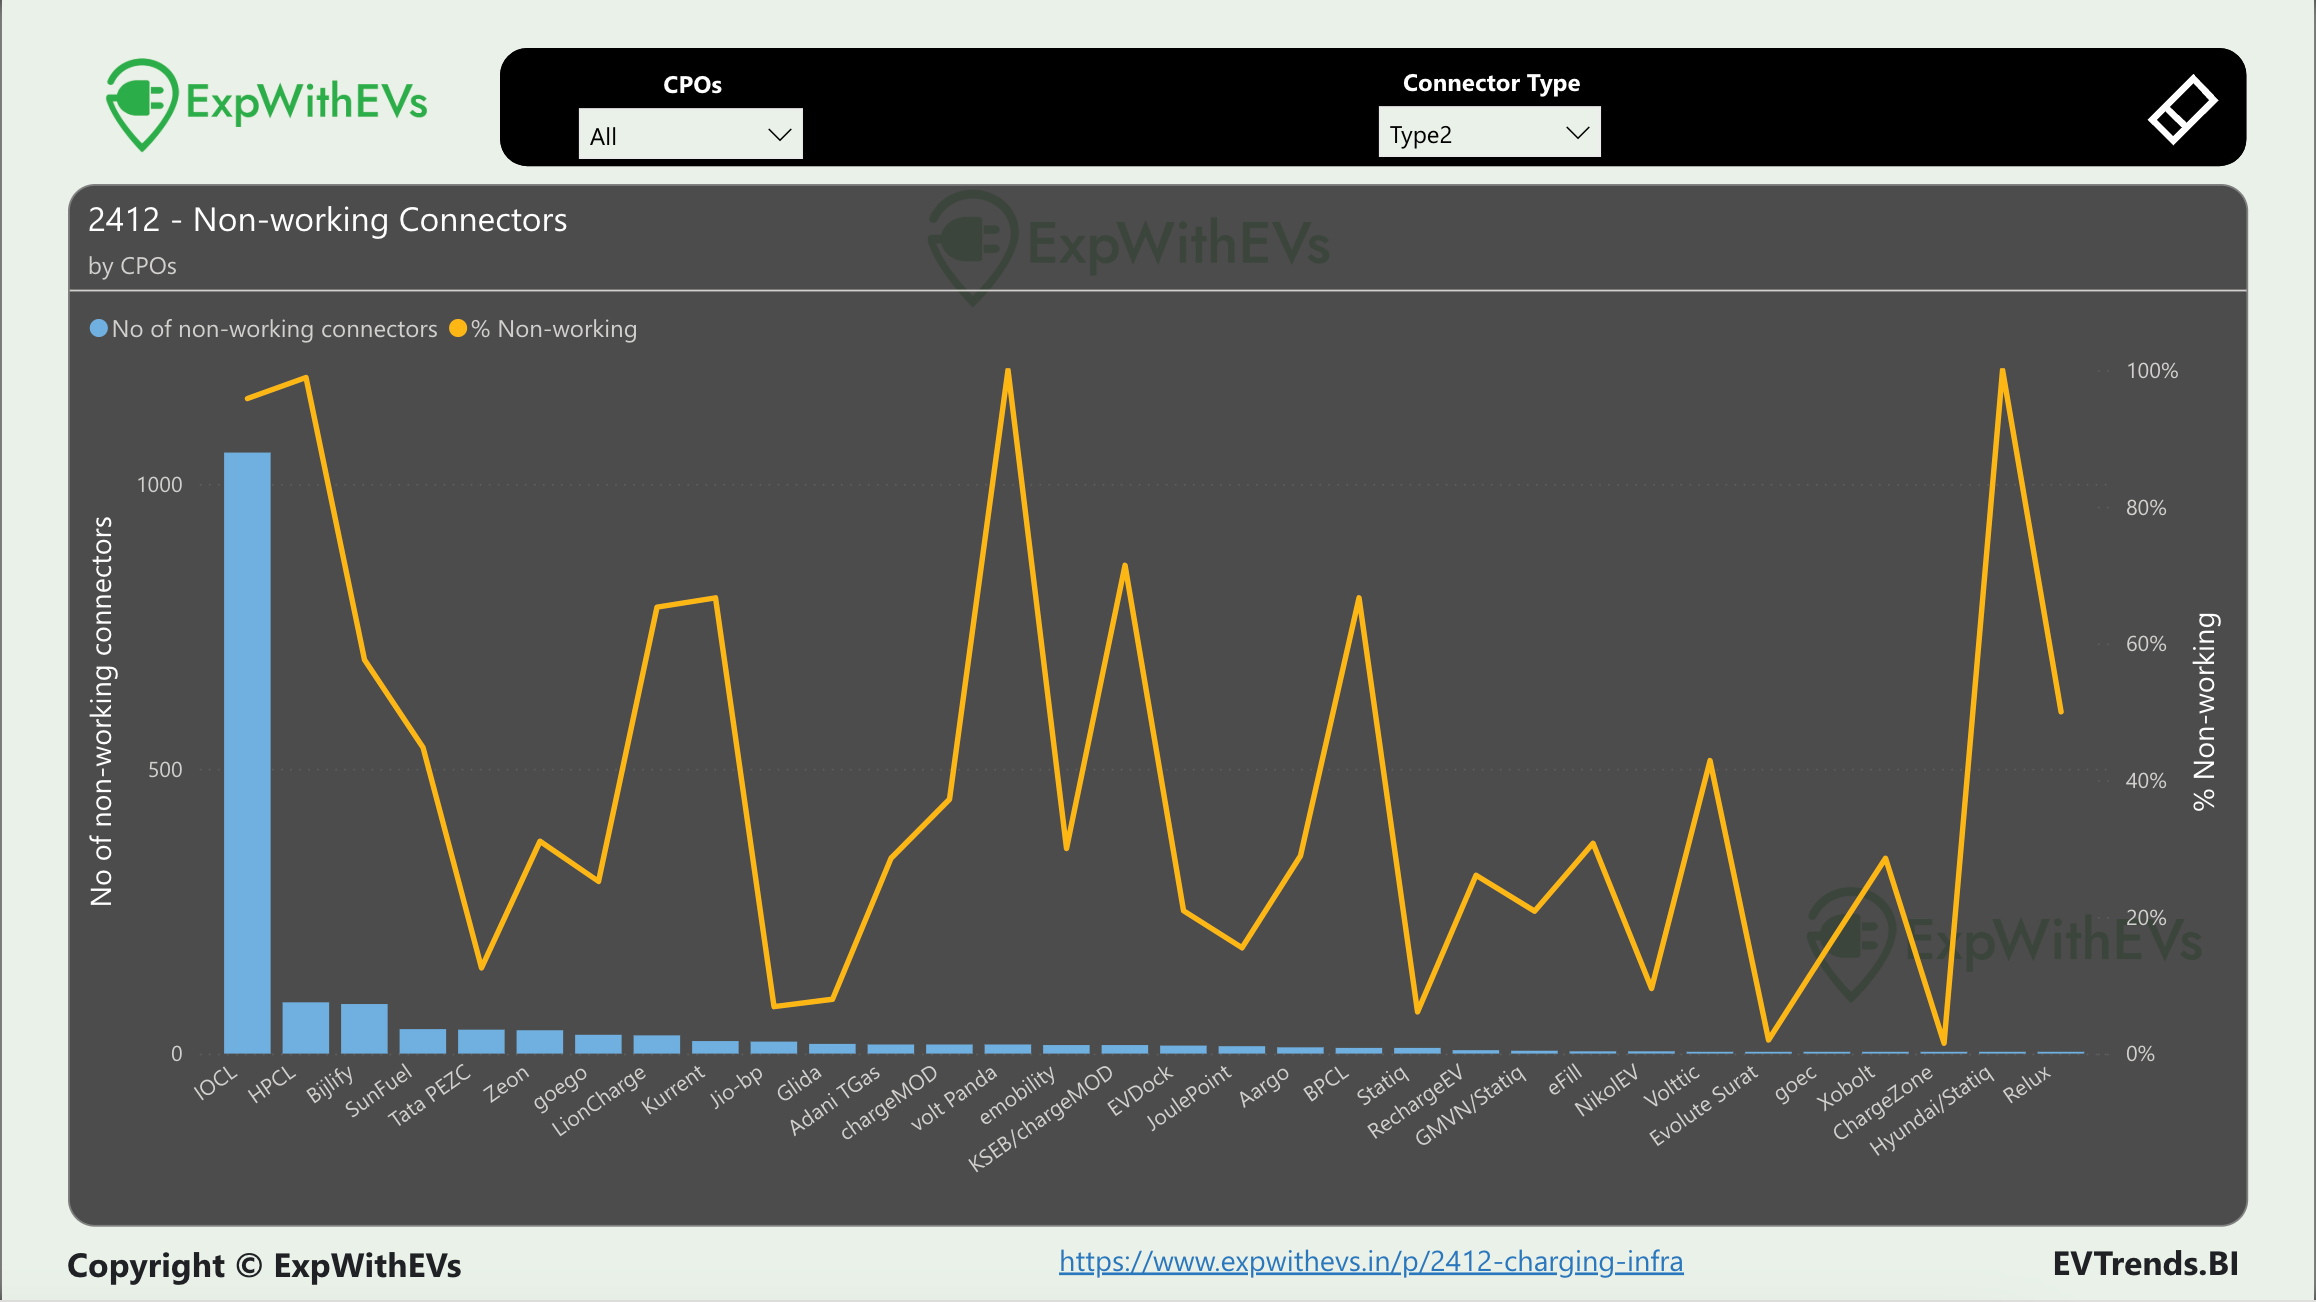Click the '% Non-working' legend label
Viewport: 2316px width, 1302px height.
pos(554,329)
